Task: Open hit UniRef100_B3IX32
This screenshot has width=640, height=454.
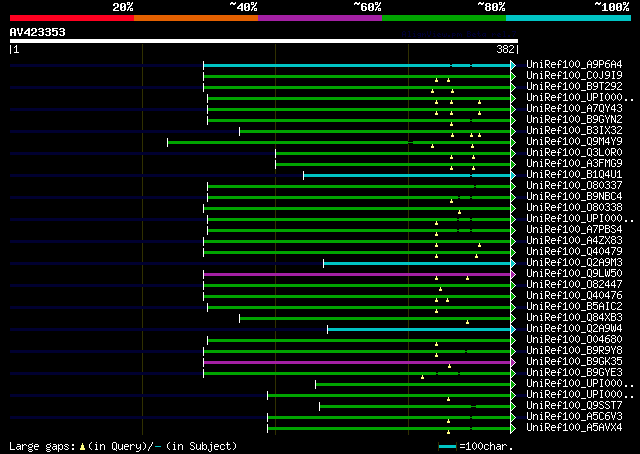Action: (x=574, y=131)
